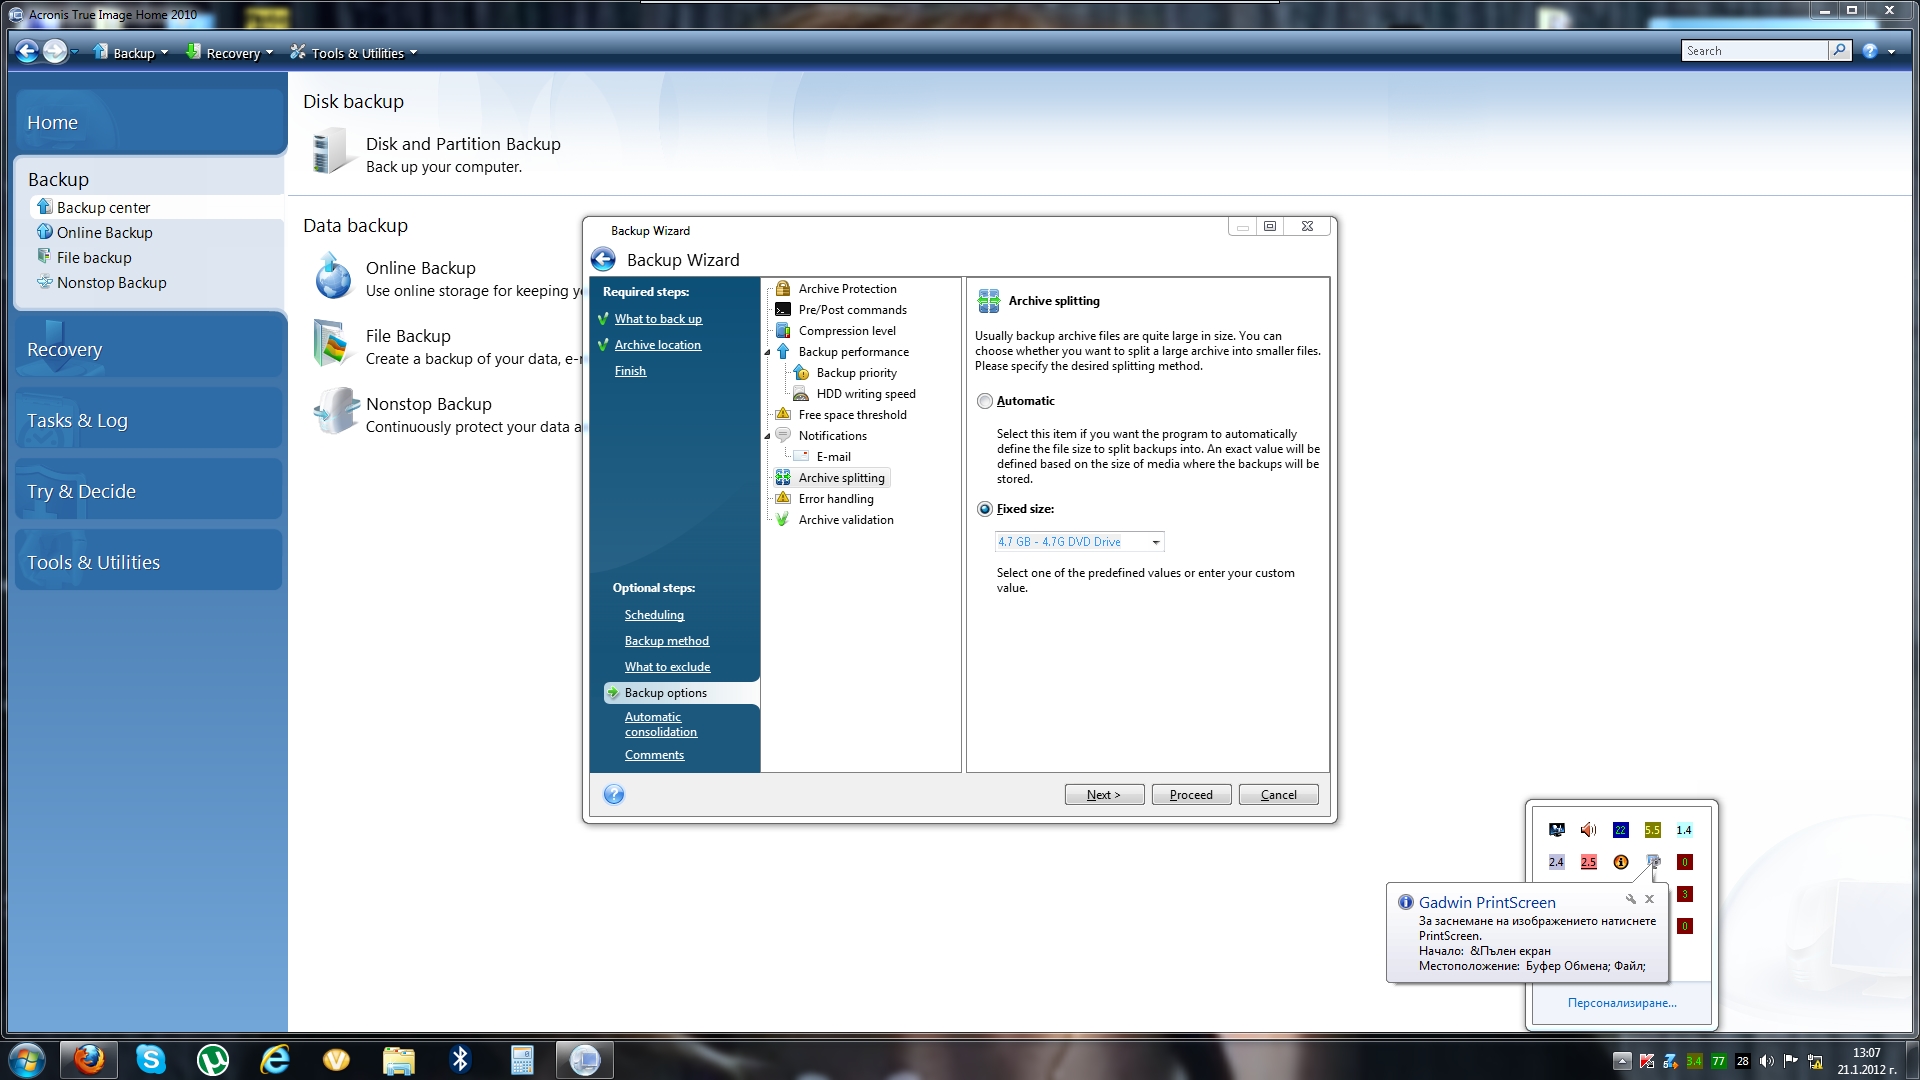The width and height of the screenshot is (1920, 1080).
Task: Click the E-mail envelope icon
Action: pyautogui.click(x=801, y=457)
